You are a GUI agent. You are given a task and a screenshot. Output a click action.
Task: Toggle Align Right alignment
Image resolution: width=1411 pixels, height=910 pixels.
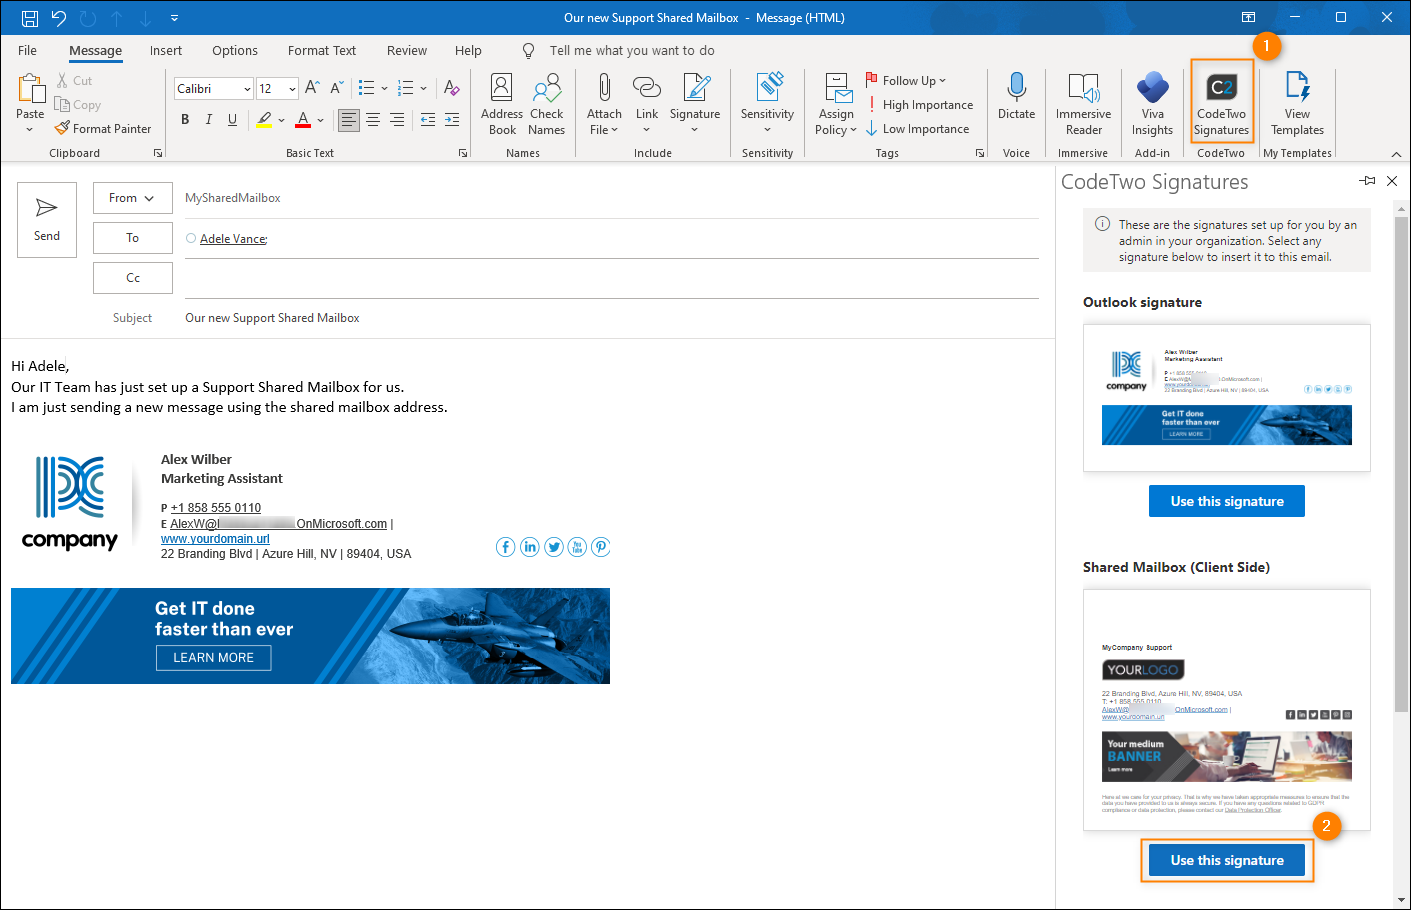397,120
